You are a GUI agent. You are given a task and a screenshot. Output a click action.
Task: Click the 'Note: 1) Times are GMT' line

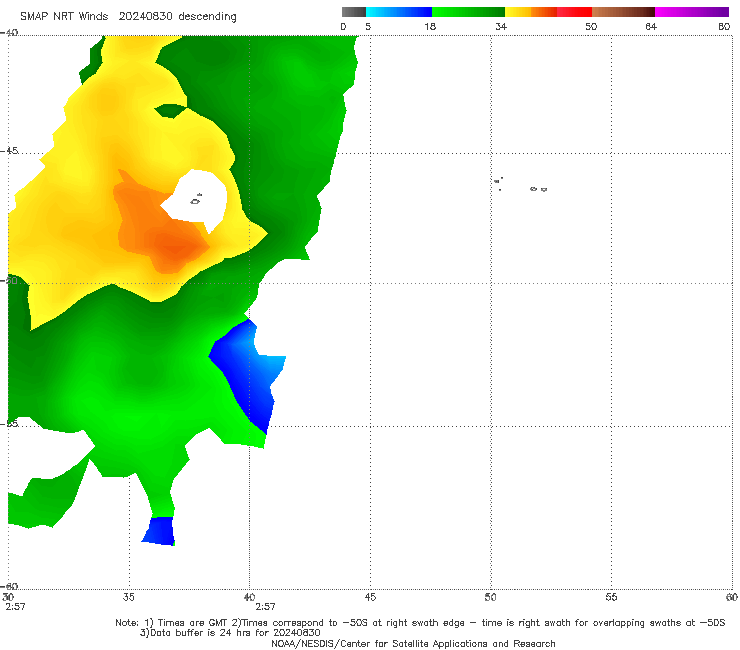[420, 623]
